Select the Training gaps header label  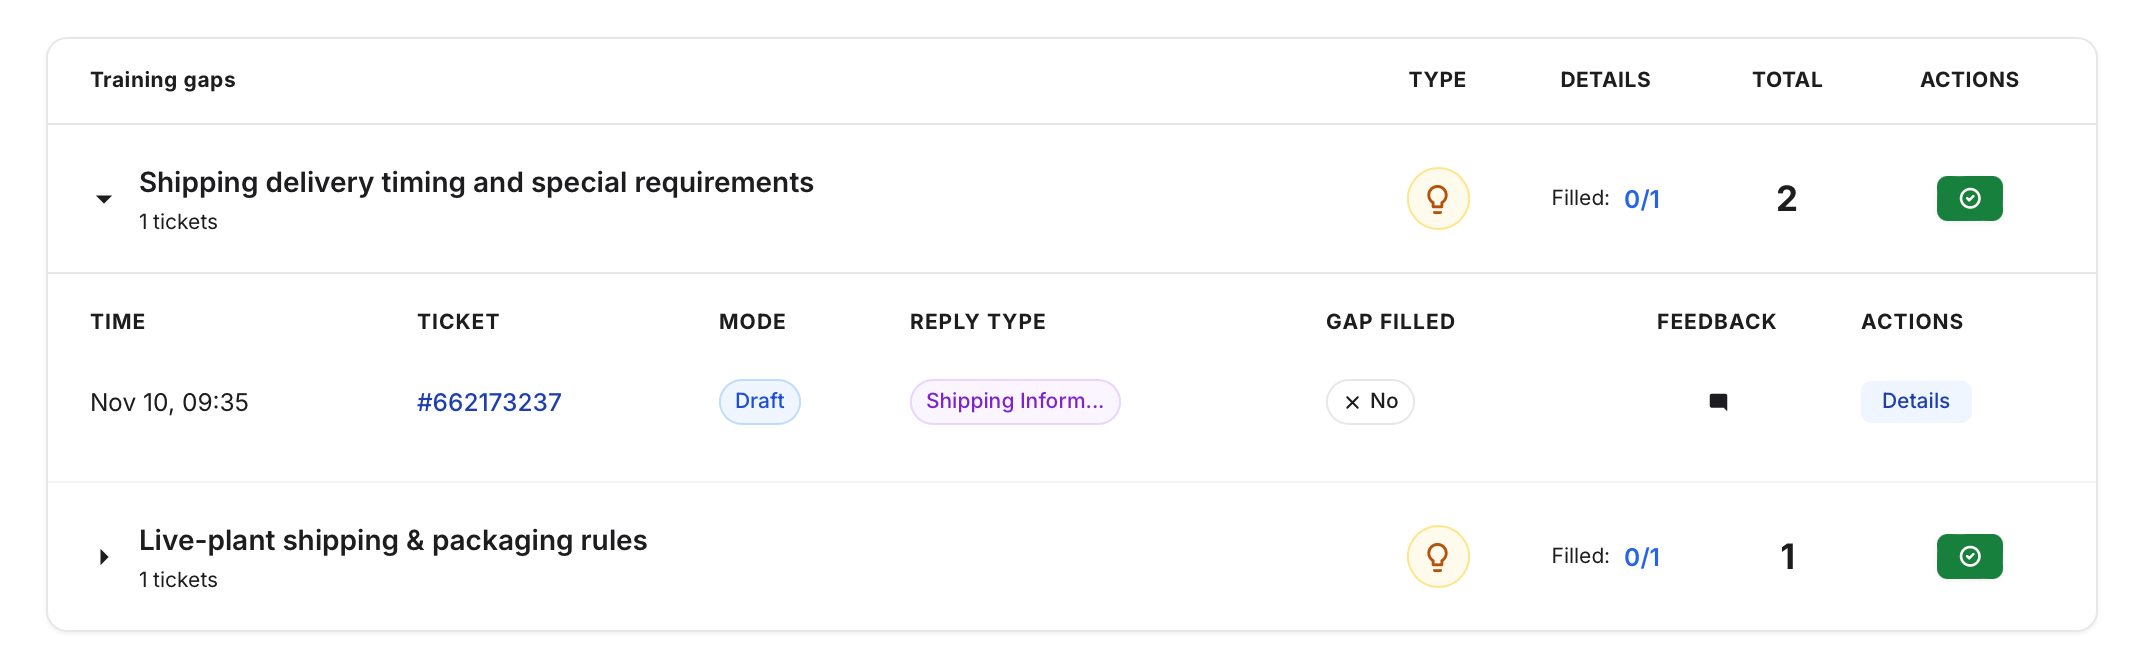click(x=163, y=79)
